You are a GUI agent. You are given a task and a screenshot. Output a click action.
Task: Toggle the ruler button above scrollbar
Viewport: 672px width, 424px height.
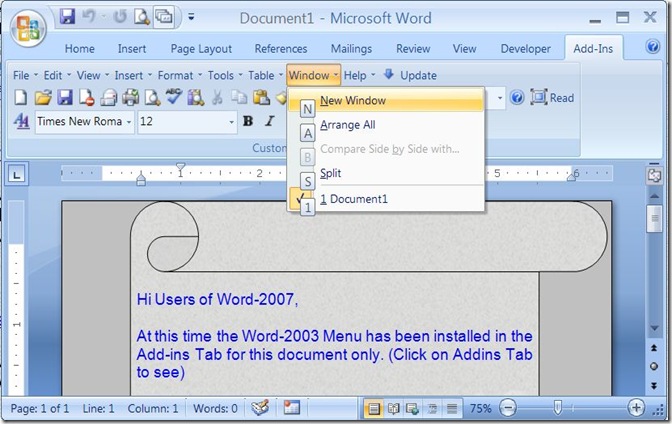click(x=654, y=176)
